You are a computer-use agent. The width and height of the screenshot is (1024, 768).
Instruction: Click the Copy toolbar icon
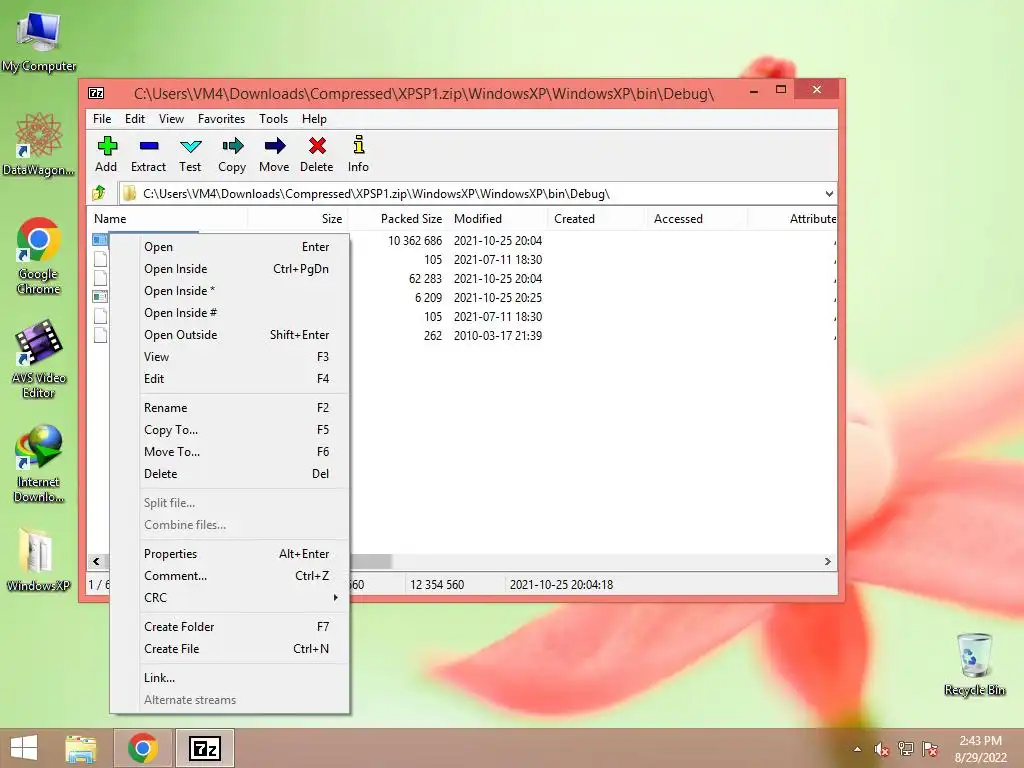[232, 154]
